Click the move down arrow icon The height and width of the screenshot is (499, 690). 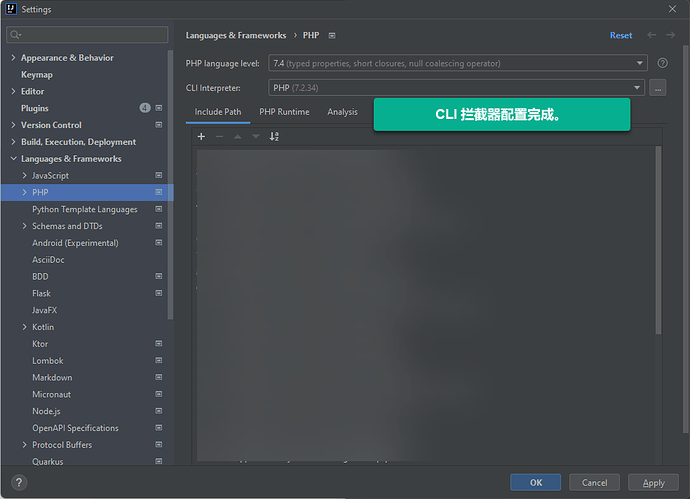click(256, 136)
